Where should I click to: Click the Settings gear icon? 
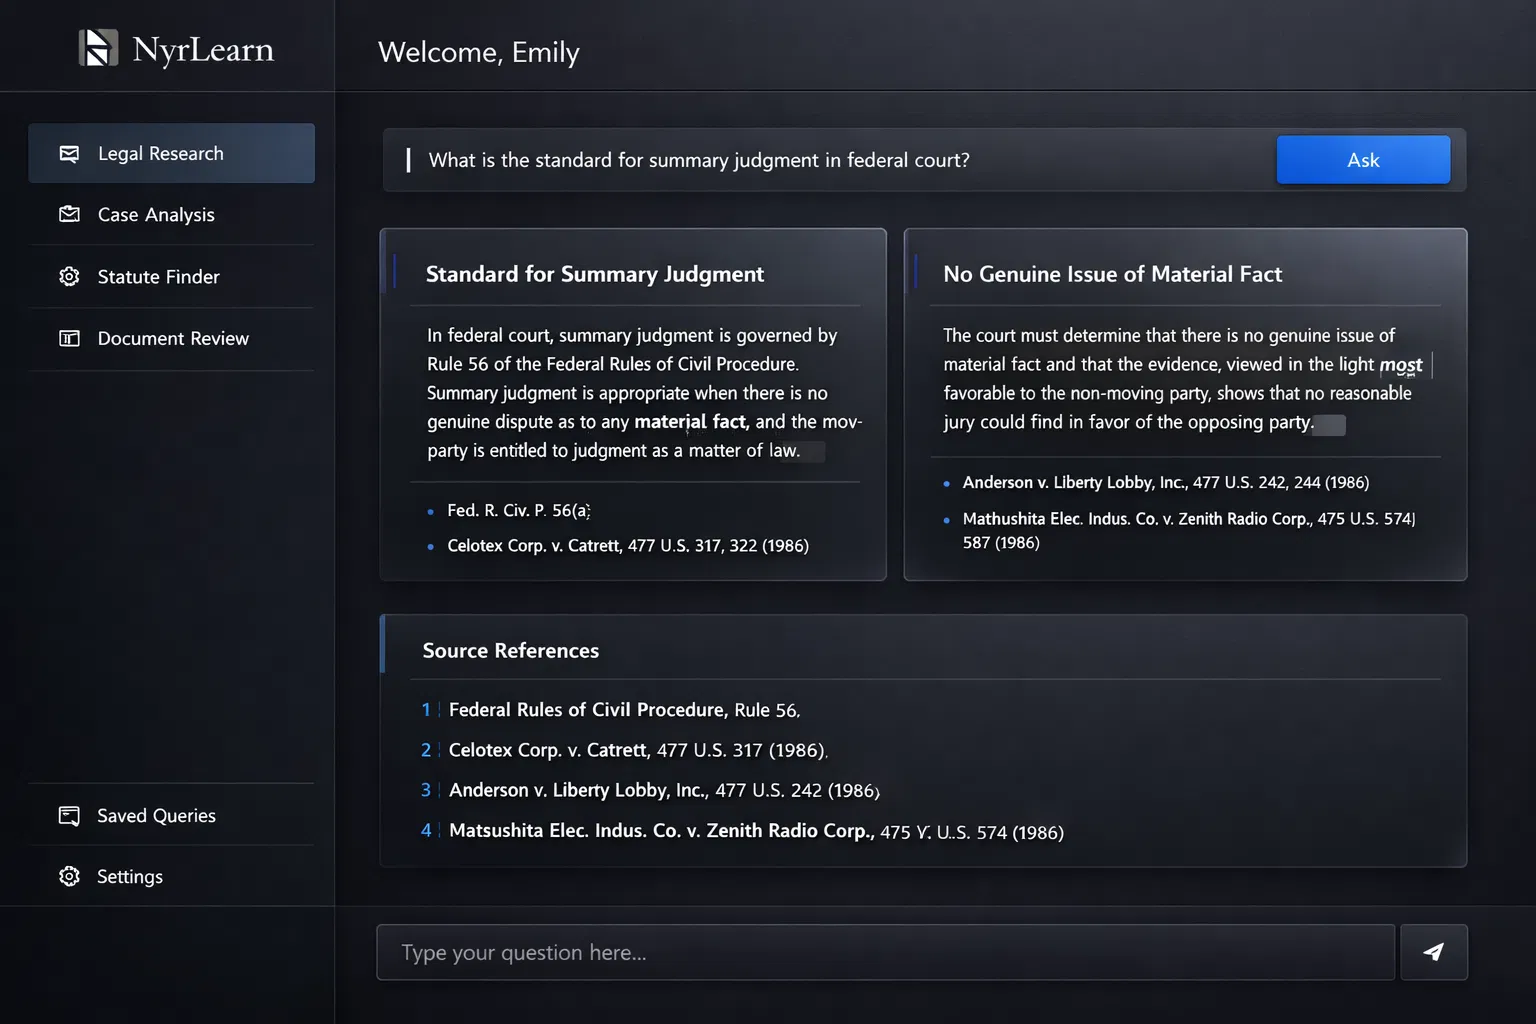pos(69,876)
